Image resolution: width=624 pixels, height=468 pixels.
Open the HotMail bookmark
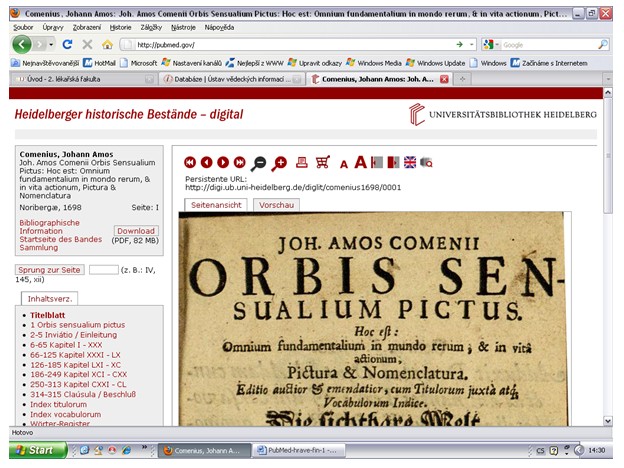(99, 63)
